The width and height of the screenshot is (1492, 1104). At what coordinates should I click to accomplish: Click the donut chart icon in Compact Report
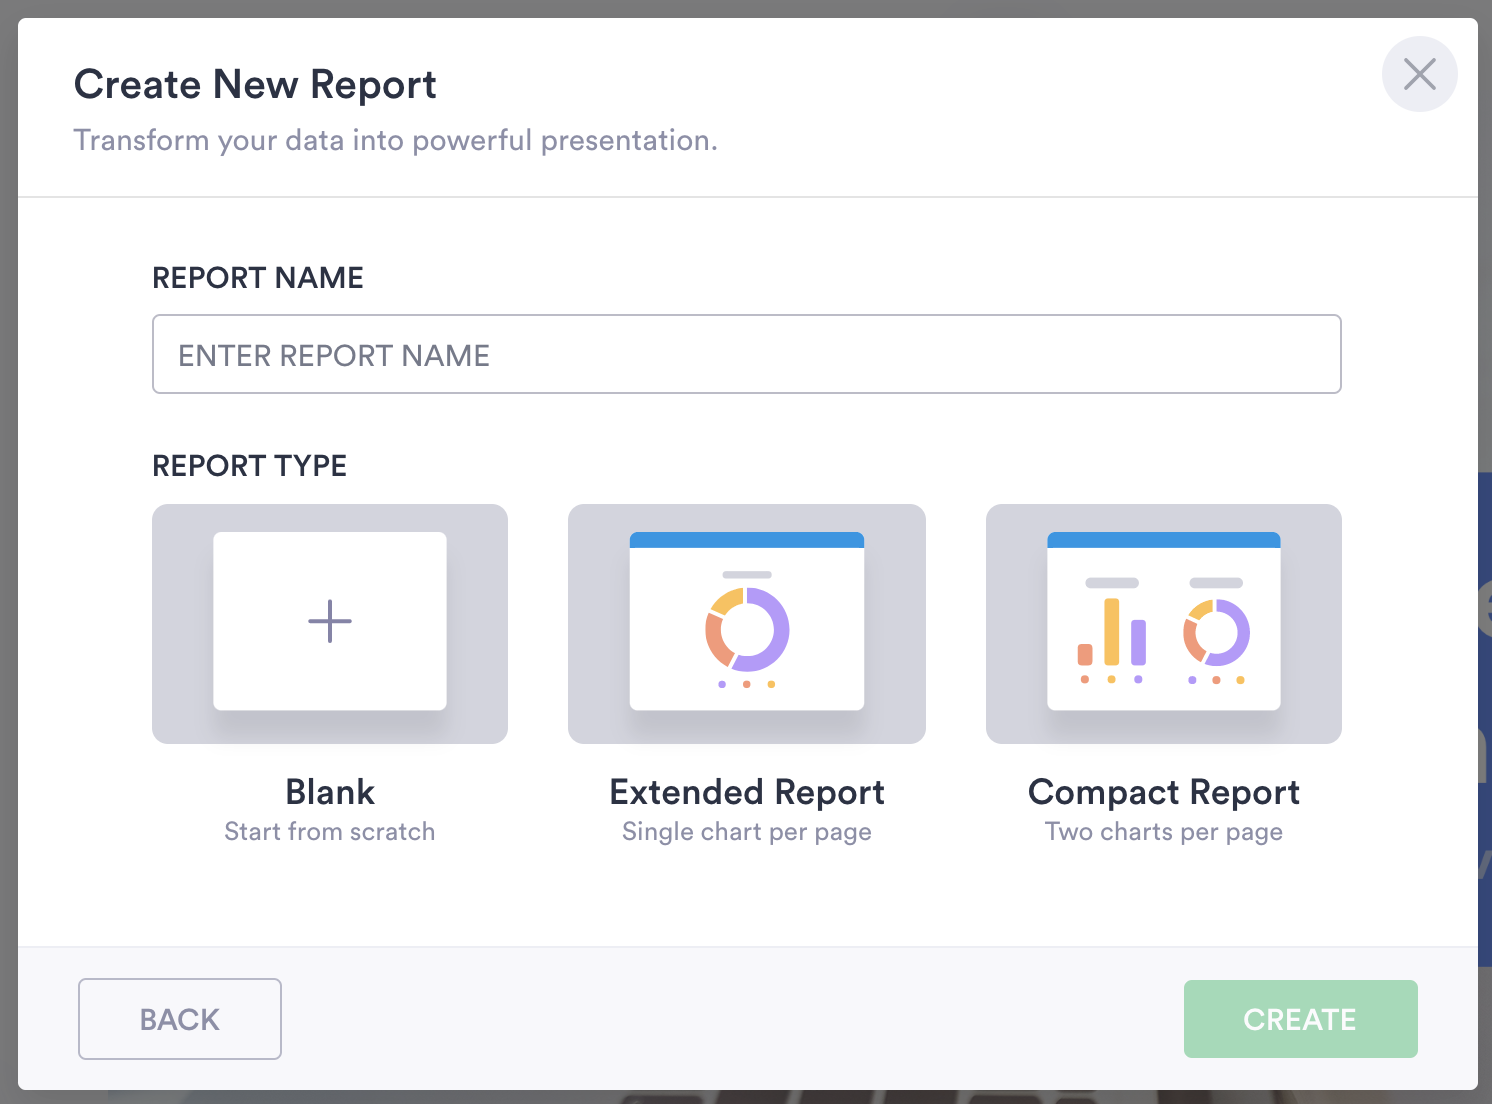(x=1216, y=633)
